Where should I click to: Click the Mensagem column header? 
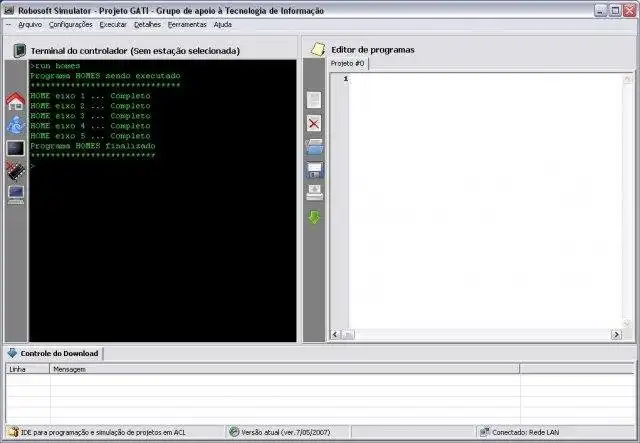(x=284, y=369)
